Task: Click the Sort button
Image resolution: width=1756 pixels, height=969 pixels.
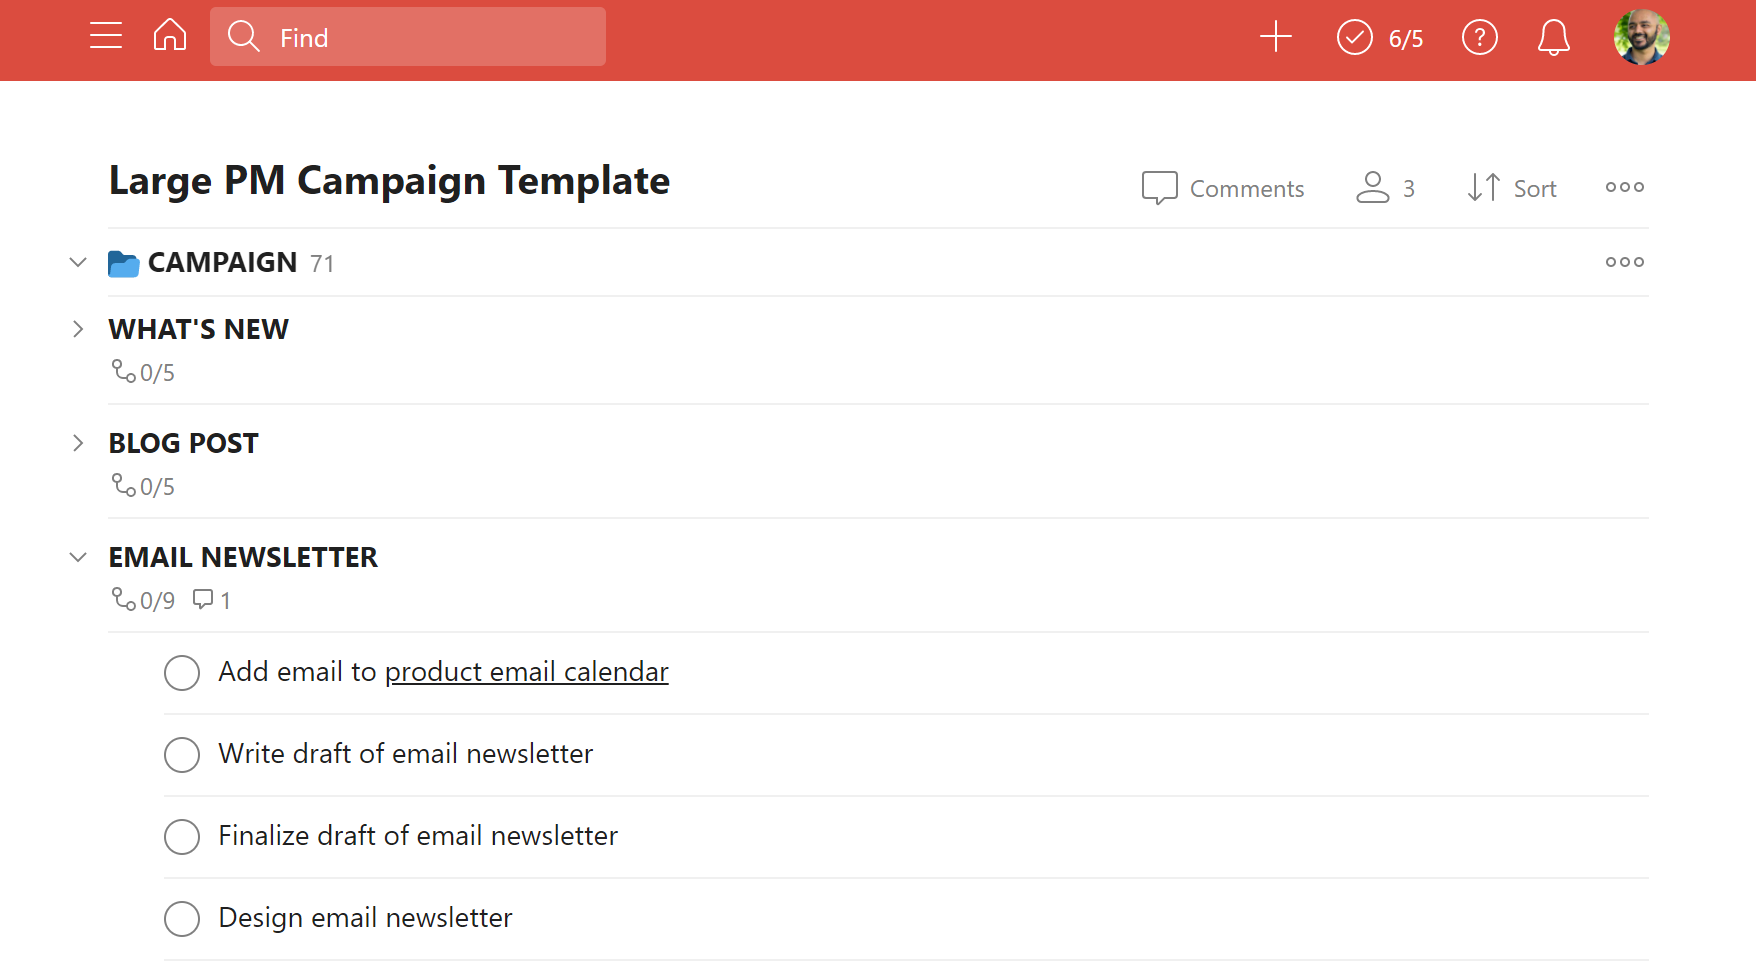Action: click(1512, 188)
